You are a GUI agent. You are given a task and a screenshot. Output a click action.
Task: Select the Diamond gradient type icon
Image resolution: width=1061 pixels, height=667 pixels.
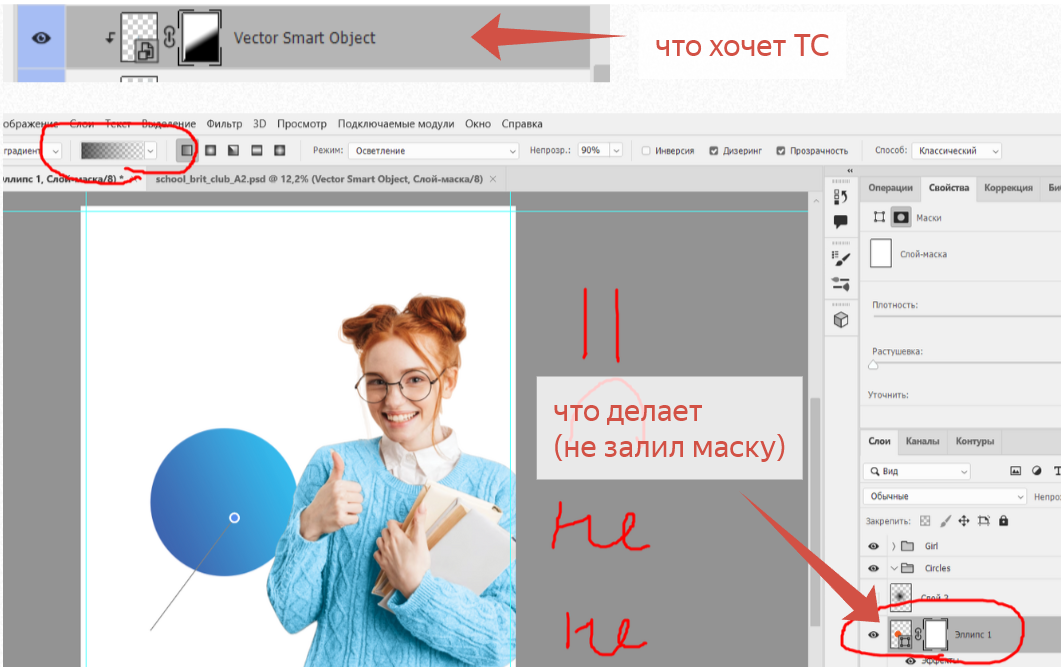279,150
